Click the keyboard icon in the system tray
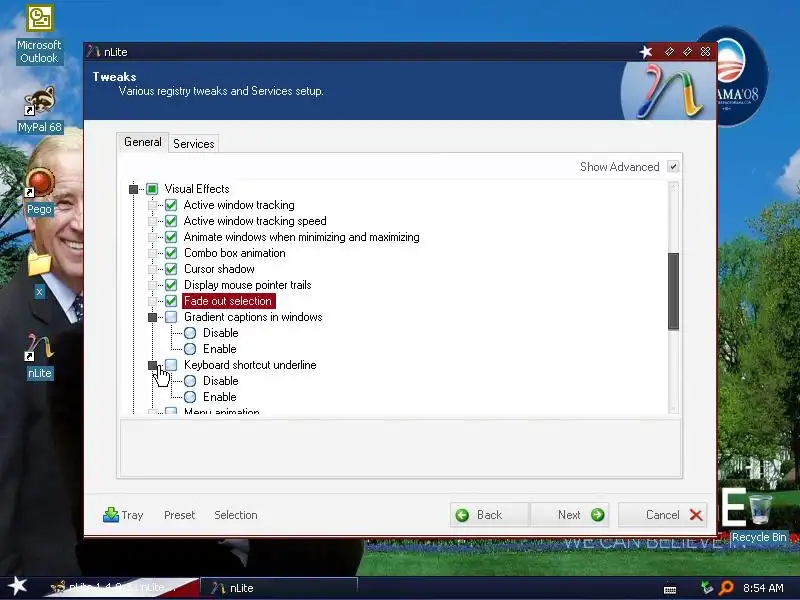The image size is (800, 600). click(x=670, y=589)
